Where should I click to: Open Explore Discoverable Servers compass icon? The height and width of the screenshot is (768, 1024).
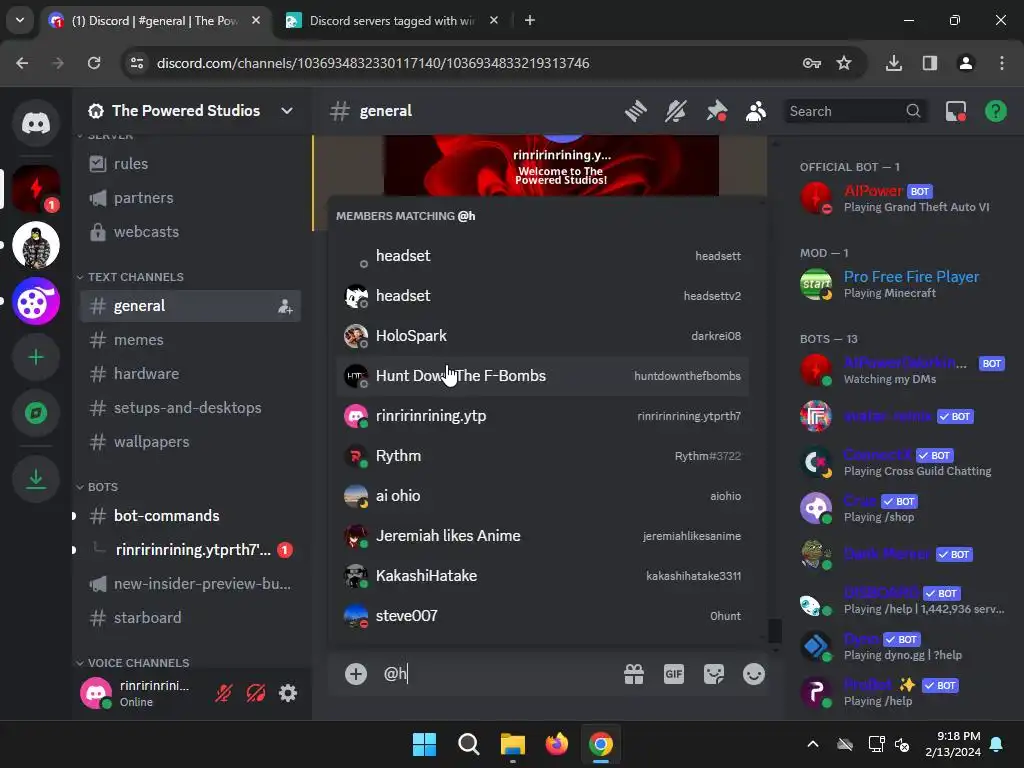tap(36, 413)
